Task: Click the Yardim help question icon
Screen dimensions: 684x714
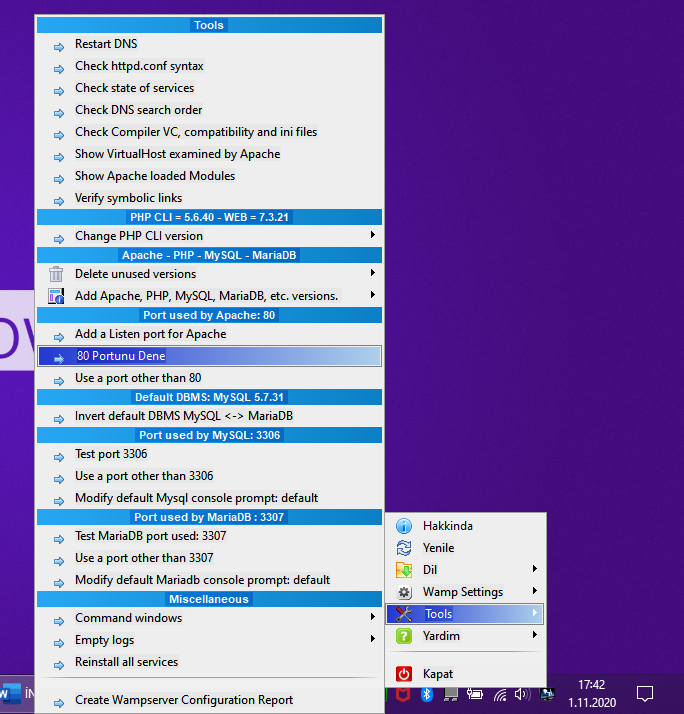Action: coord(403,636)
